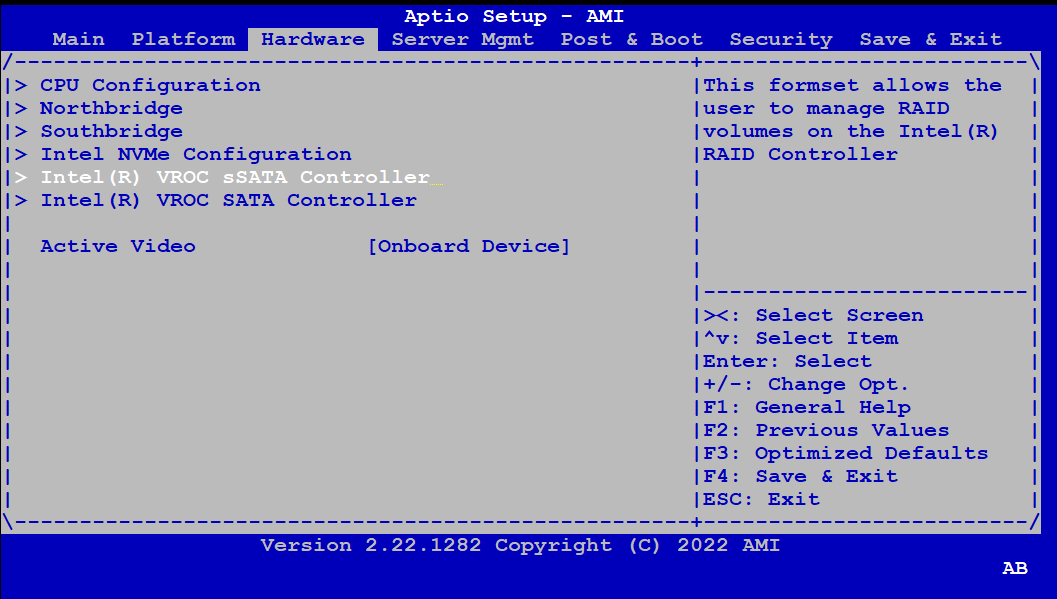
Task: Open the Southbridge submenu
Action: coord(111,131)
